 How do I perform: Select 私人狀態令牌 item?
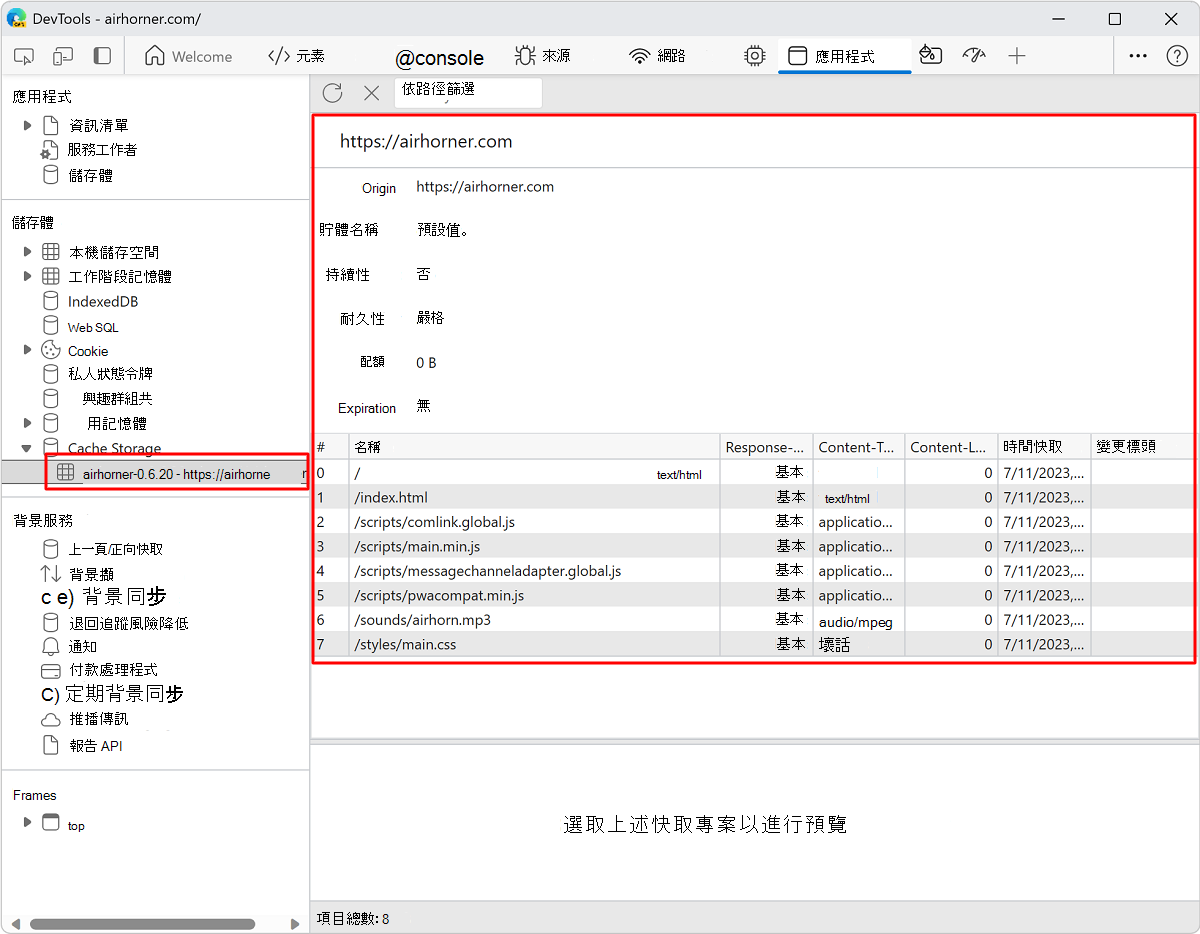click(x=110, y=374)
